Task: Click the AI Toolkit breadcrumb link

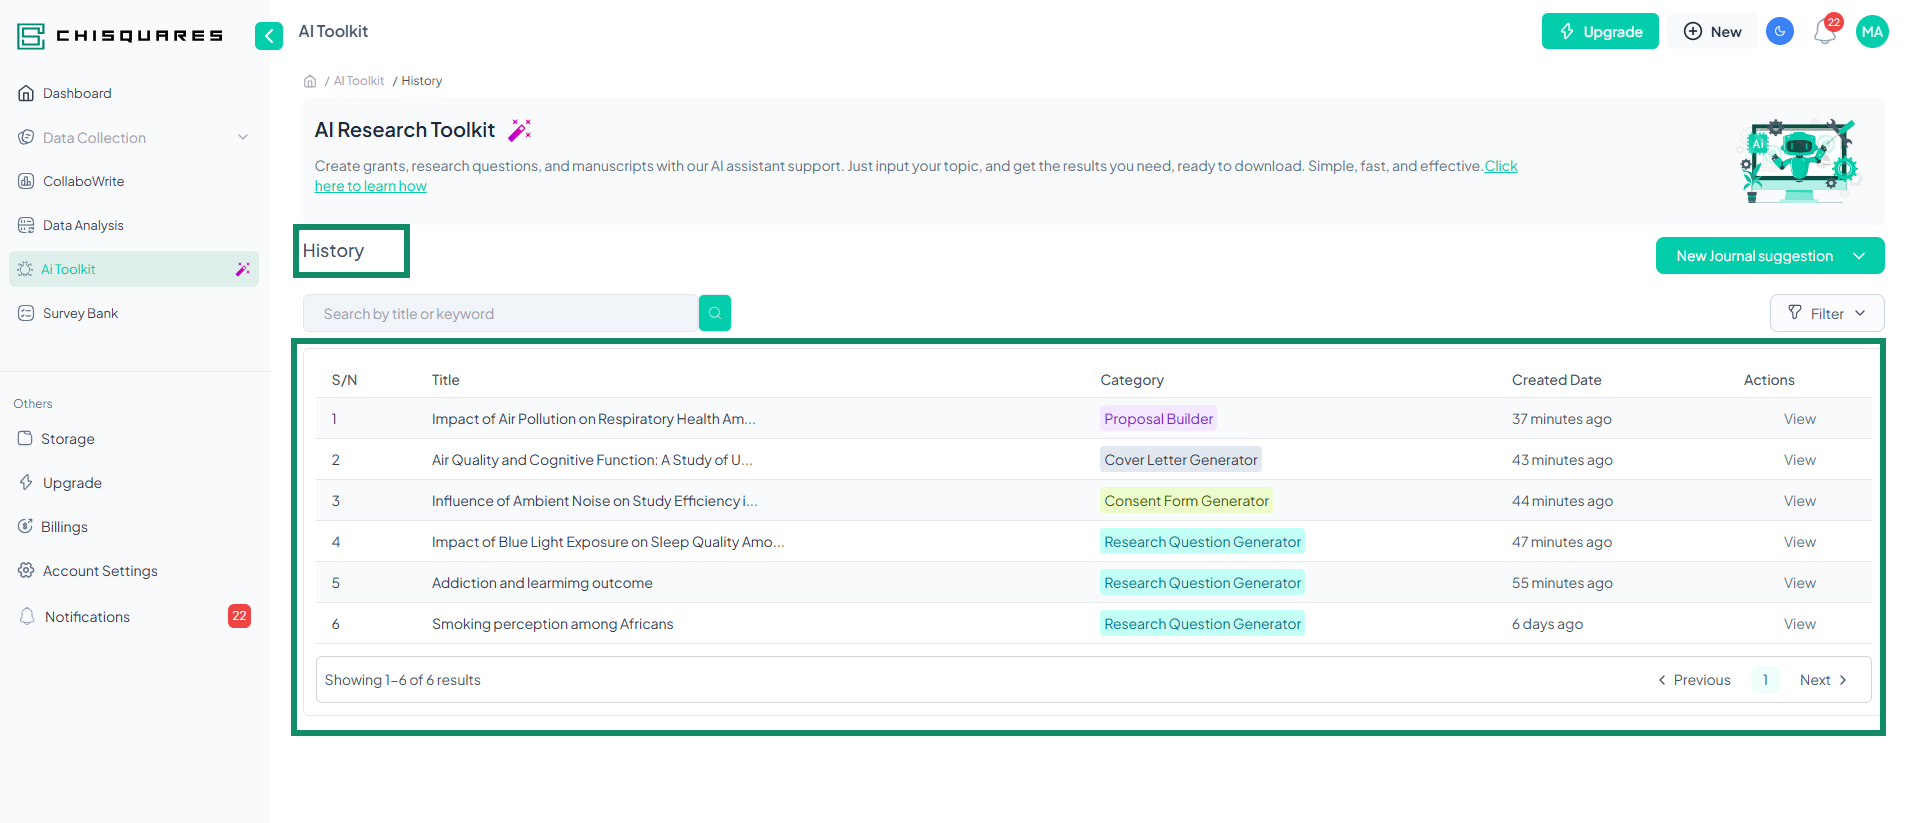Action: pyautogui.click(x=358, y=81)
